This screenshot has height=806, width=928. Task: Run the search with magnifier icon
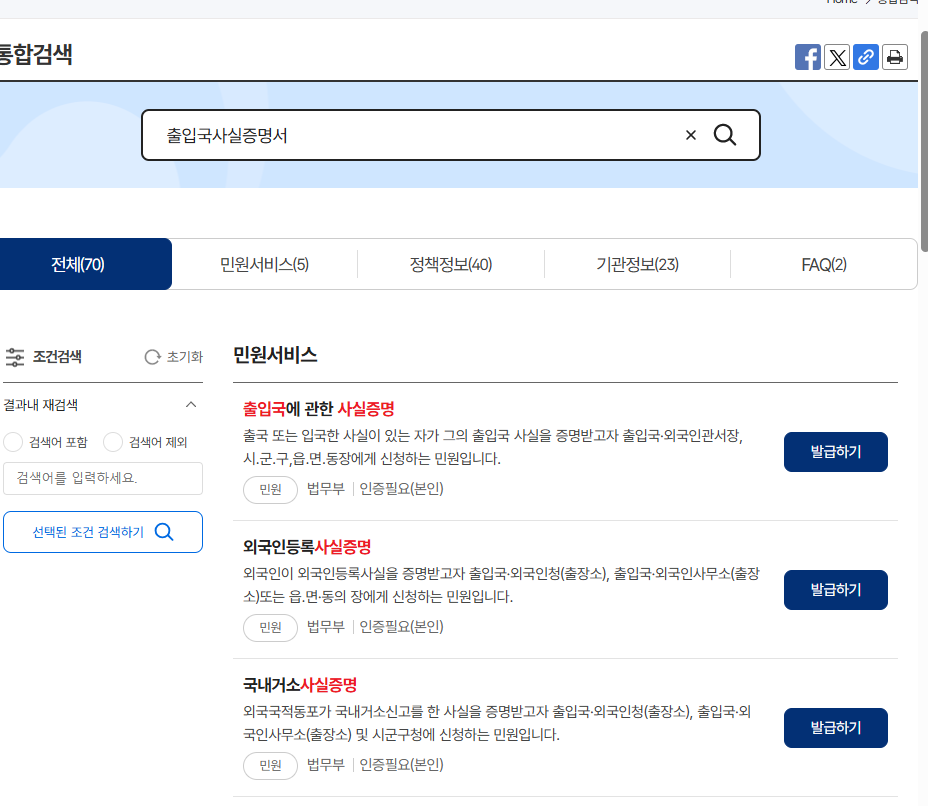(x=724, y=134)
